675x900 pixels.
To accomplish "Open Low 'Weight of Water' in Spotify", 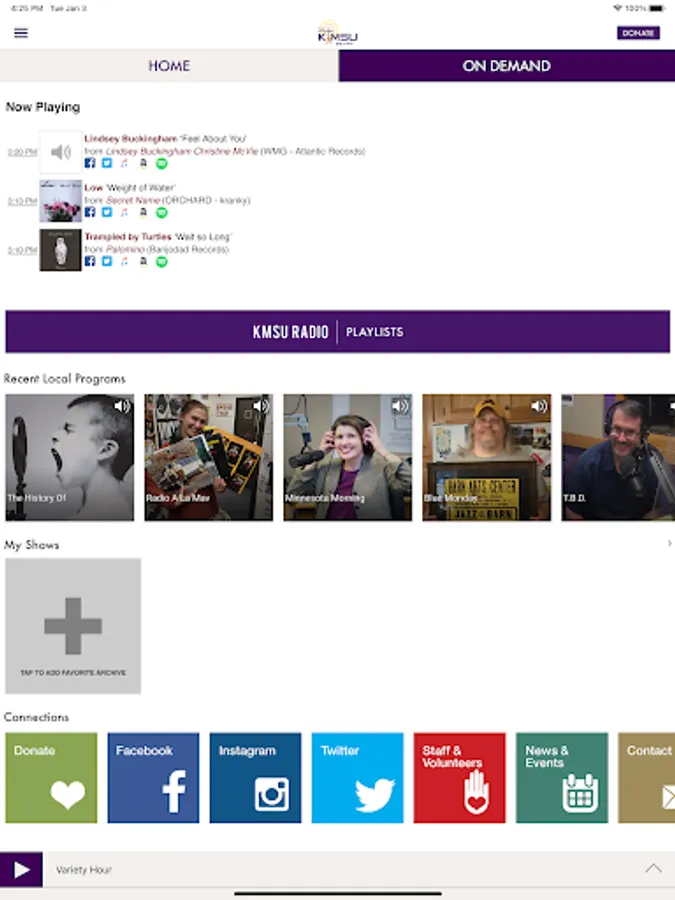I will click(162, 212).
